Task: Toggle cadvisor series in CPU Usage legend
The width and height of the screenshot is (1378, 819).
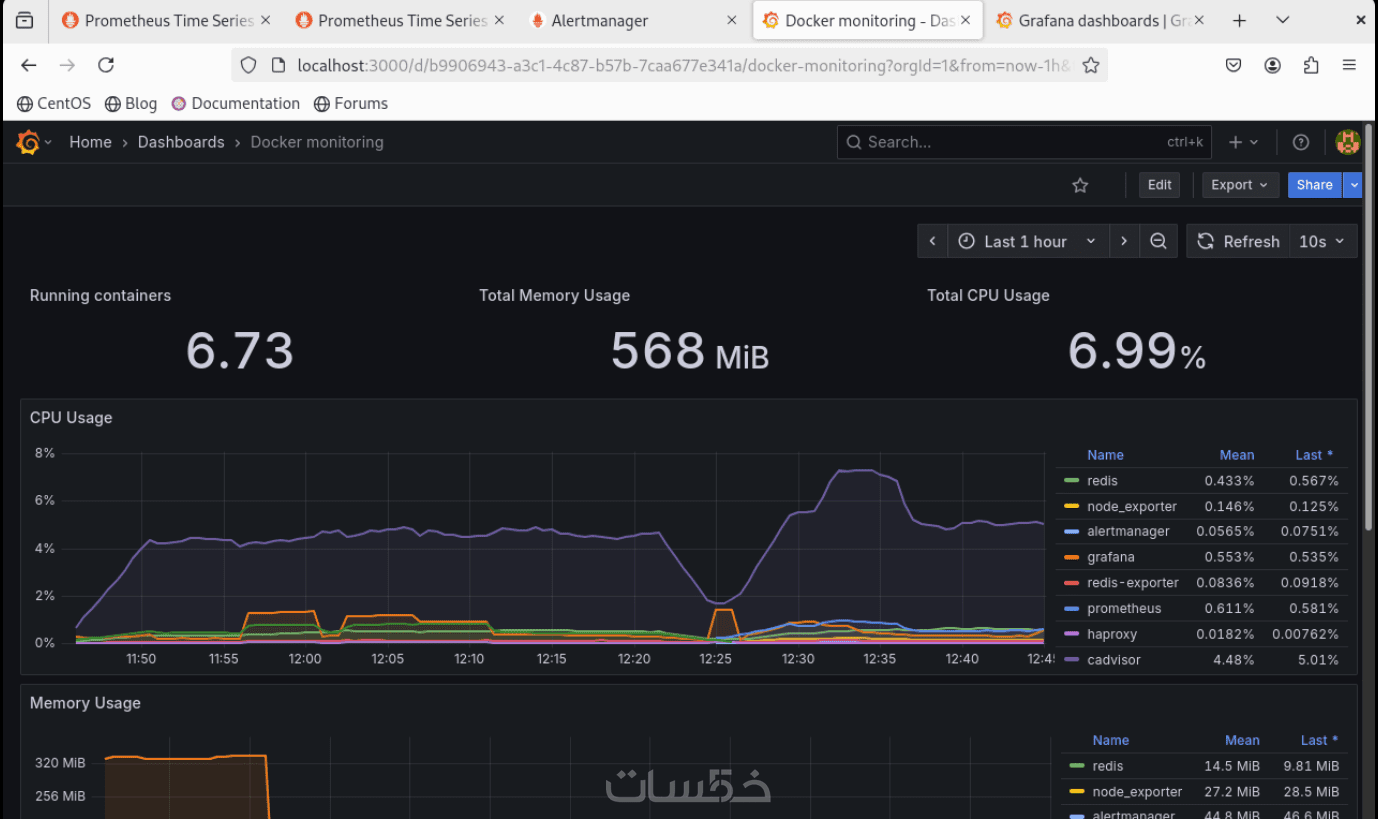Action: point(1114,660)
